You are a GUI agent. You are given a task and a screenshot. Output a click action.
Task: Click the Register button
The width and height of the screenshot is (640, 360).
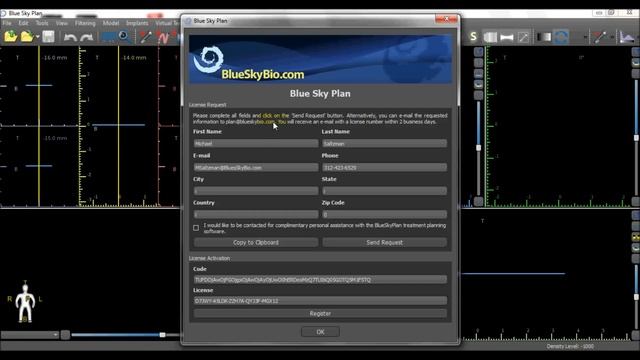(320, 313)
